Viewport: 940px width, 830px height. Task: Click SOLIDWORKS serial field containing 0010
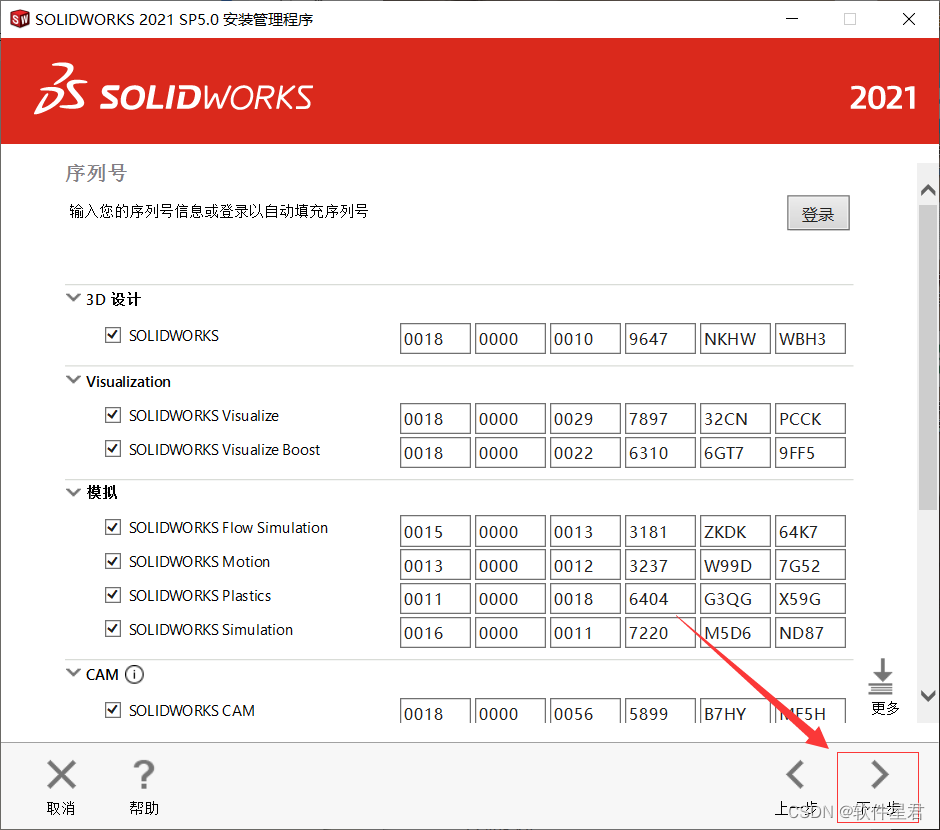point(585,339)
